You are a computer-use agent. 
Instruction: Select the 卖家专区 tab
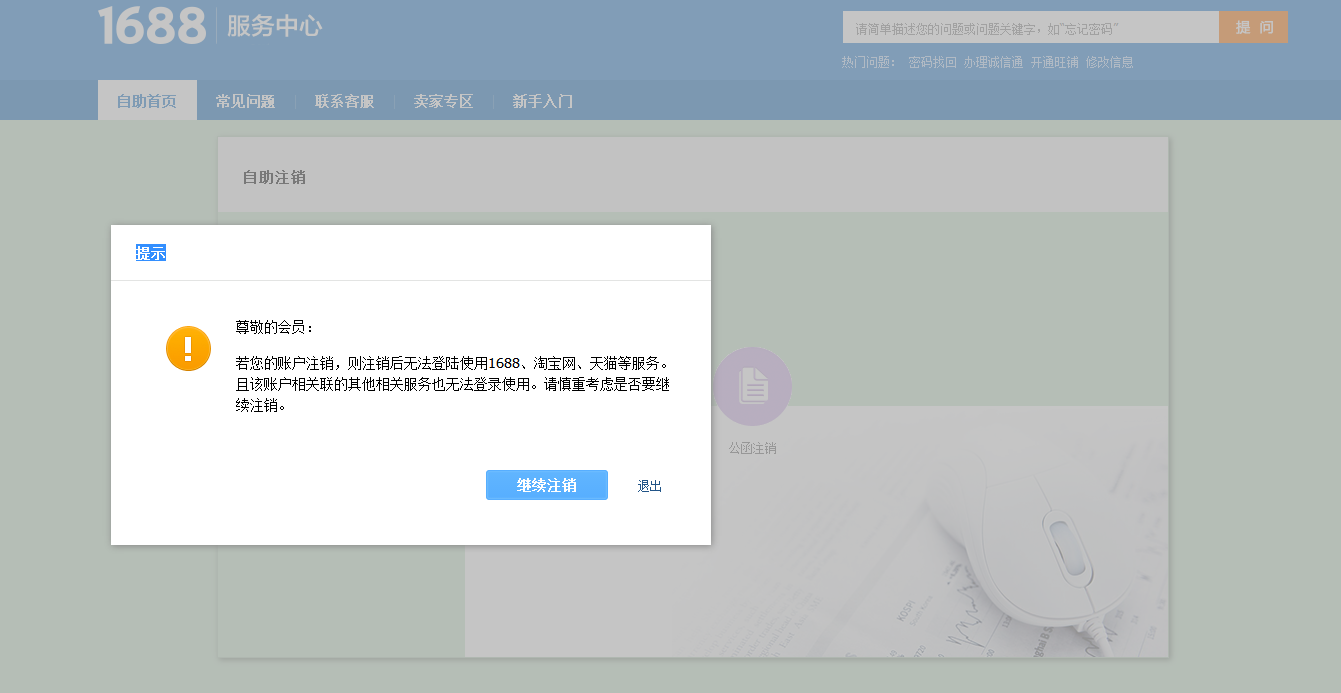coord(443,101)
